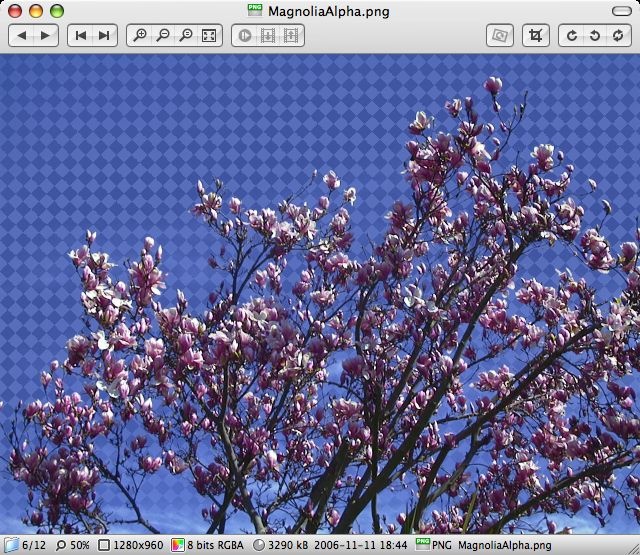Click the greyed-out auto-orientation toolbar button

(500, 36)
